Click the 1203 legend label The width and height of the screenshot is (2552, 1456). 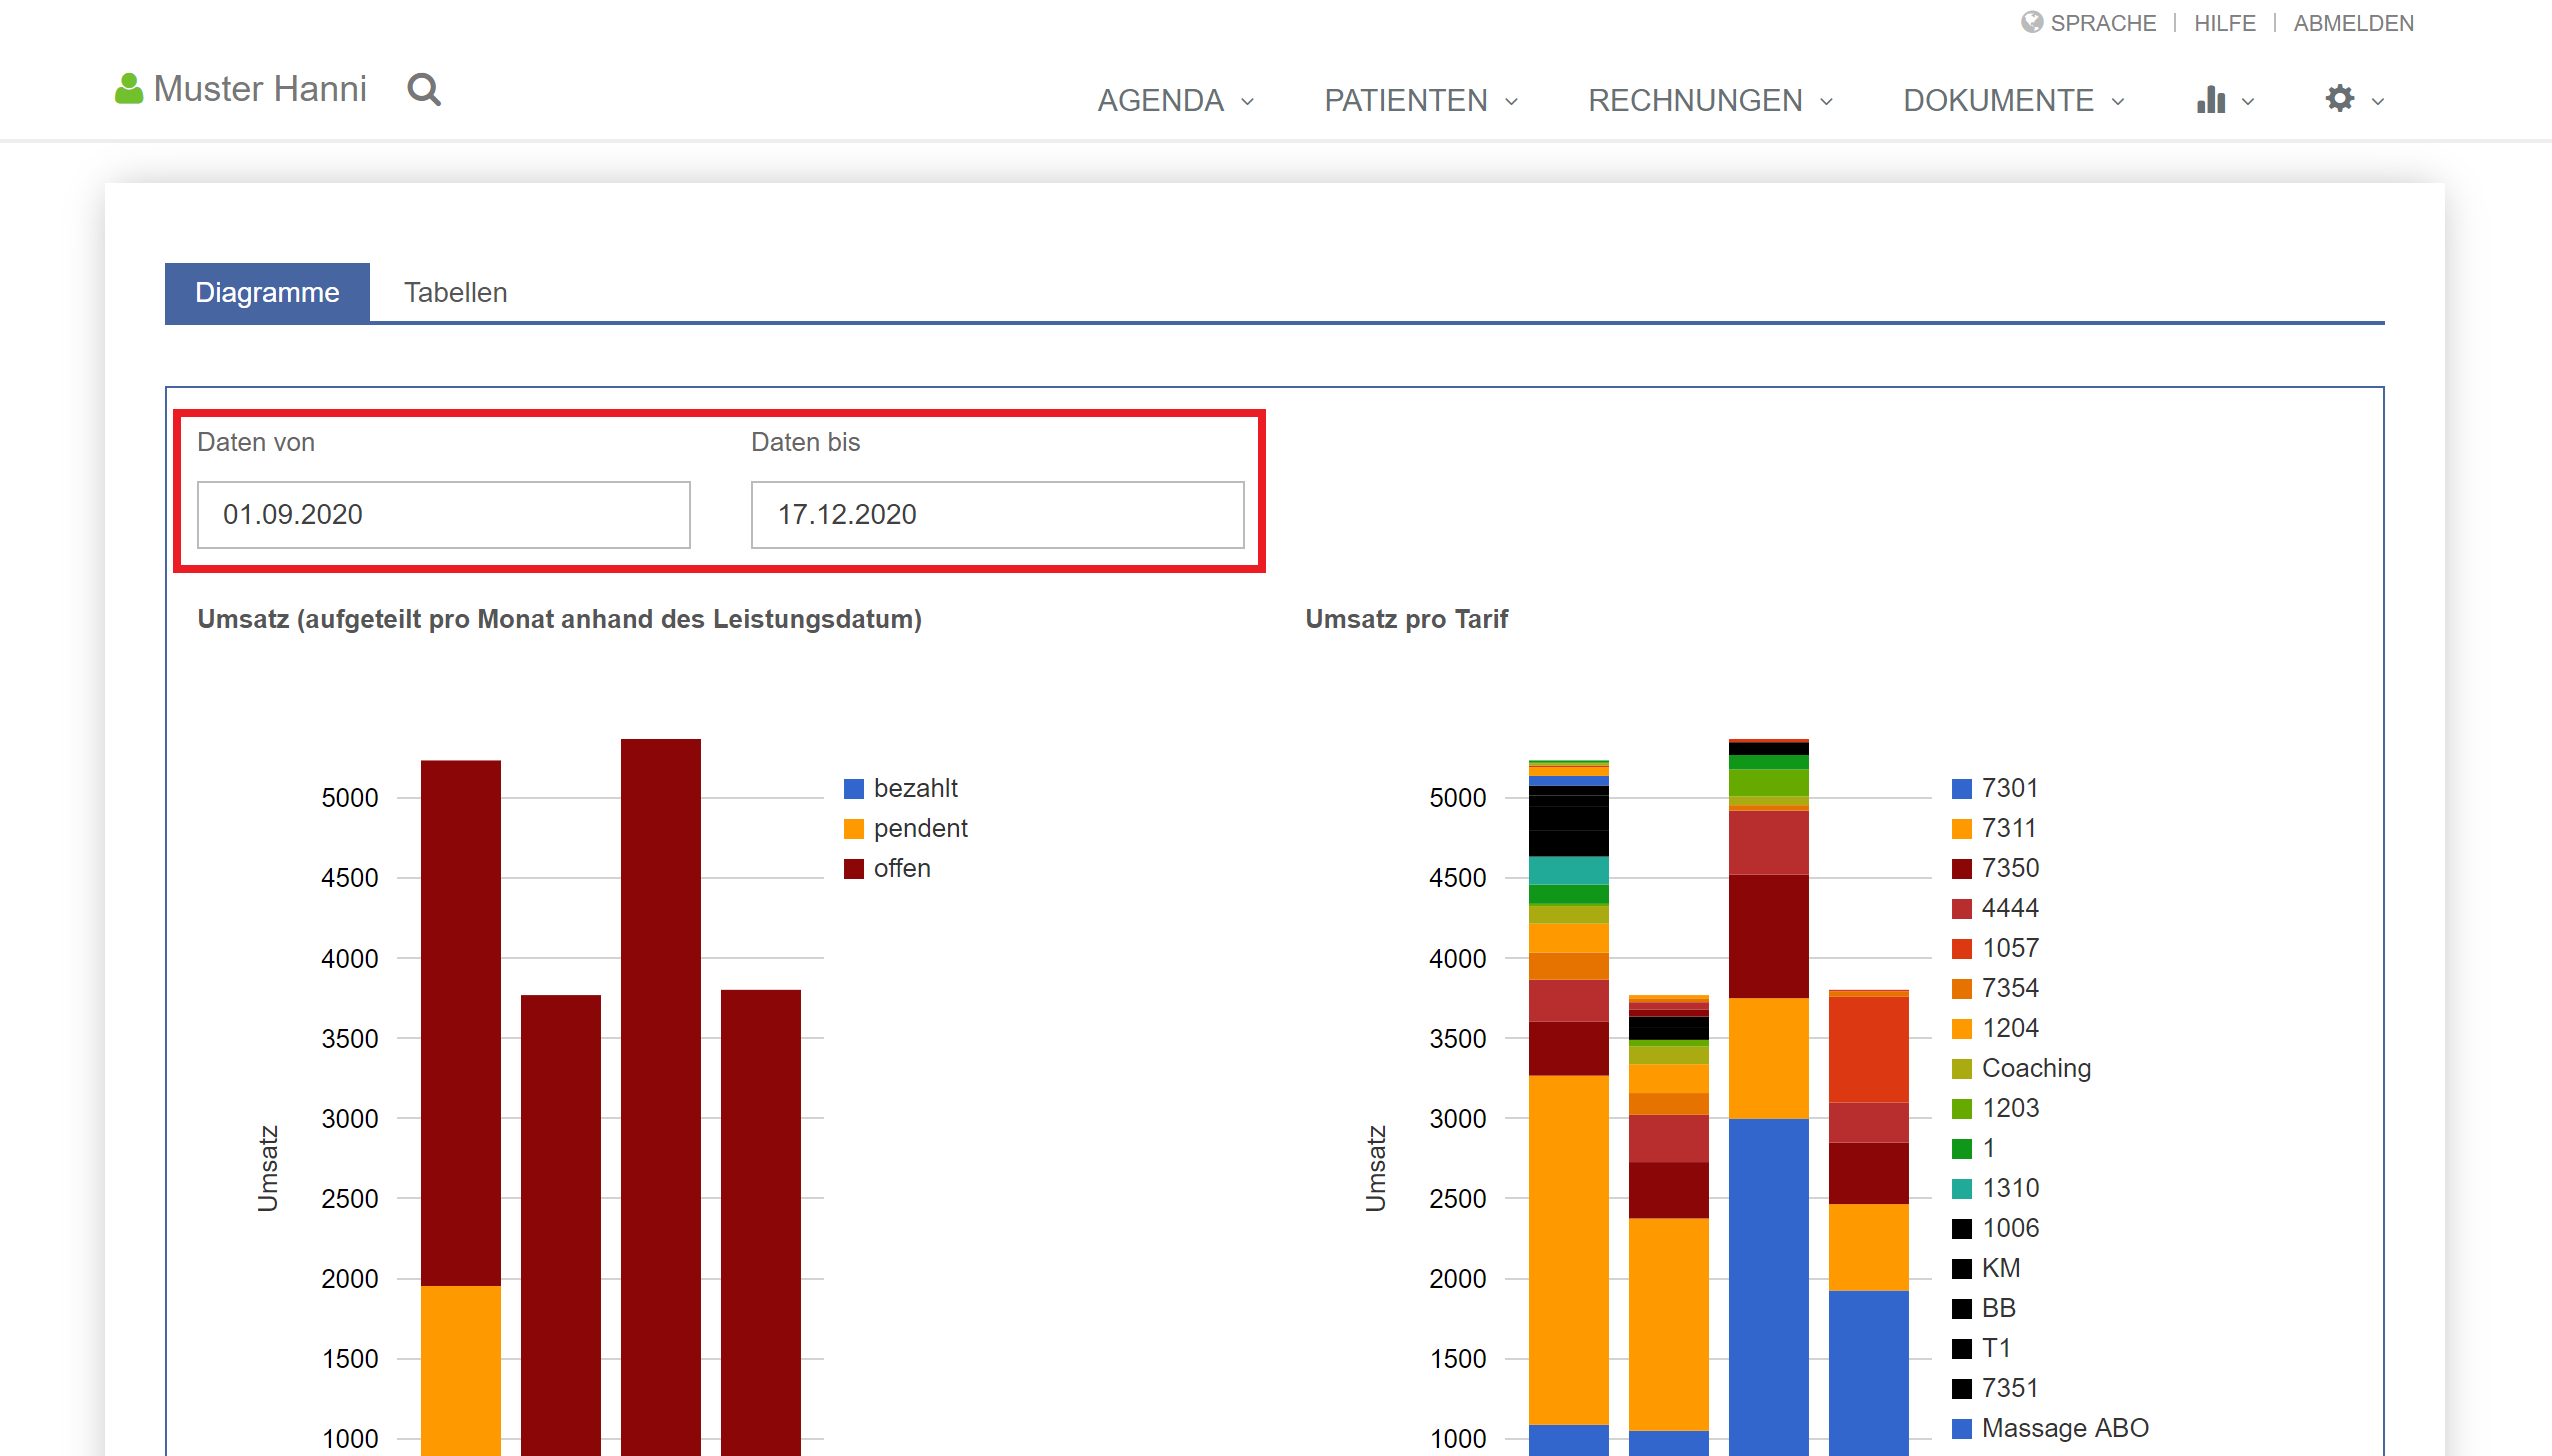tap(2010, 1108)
